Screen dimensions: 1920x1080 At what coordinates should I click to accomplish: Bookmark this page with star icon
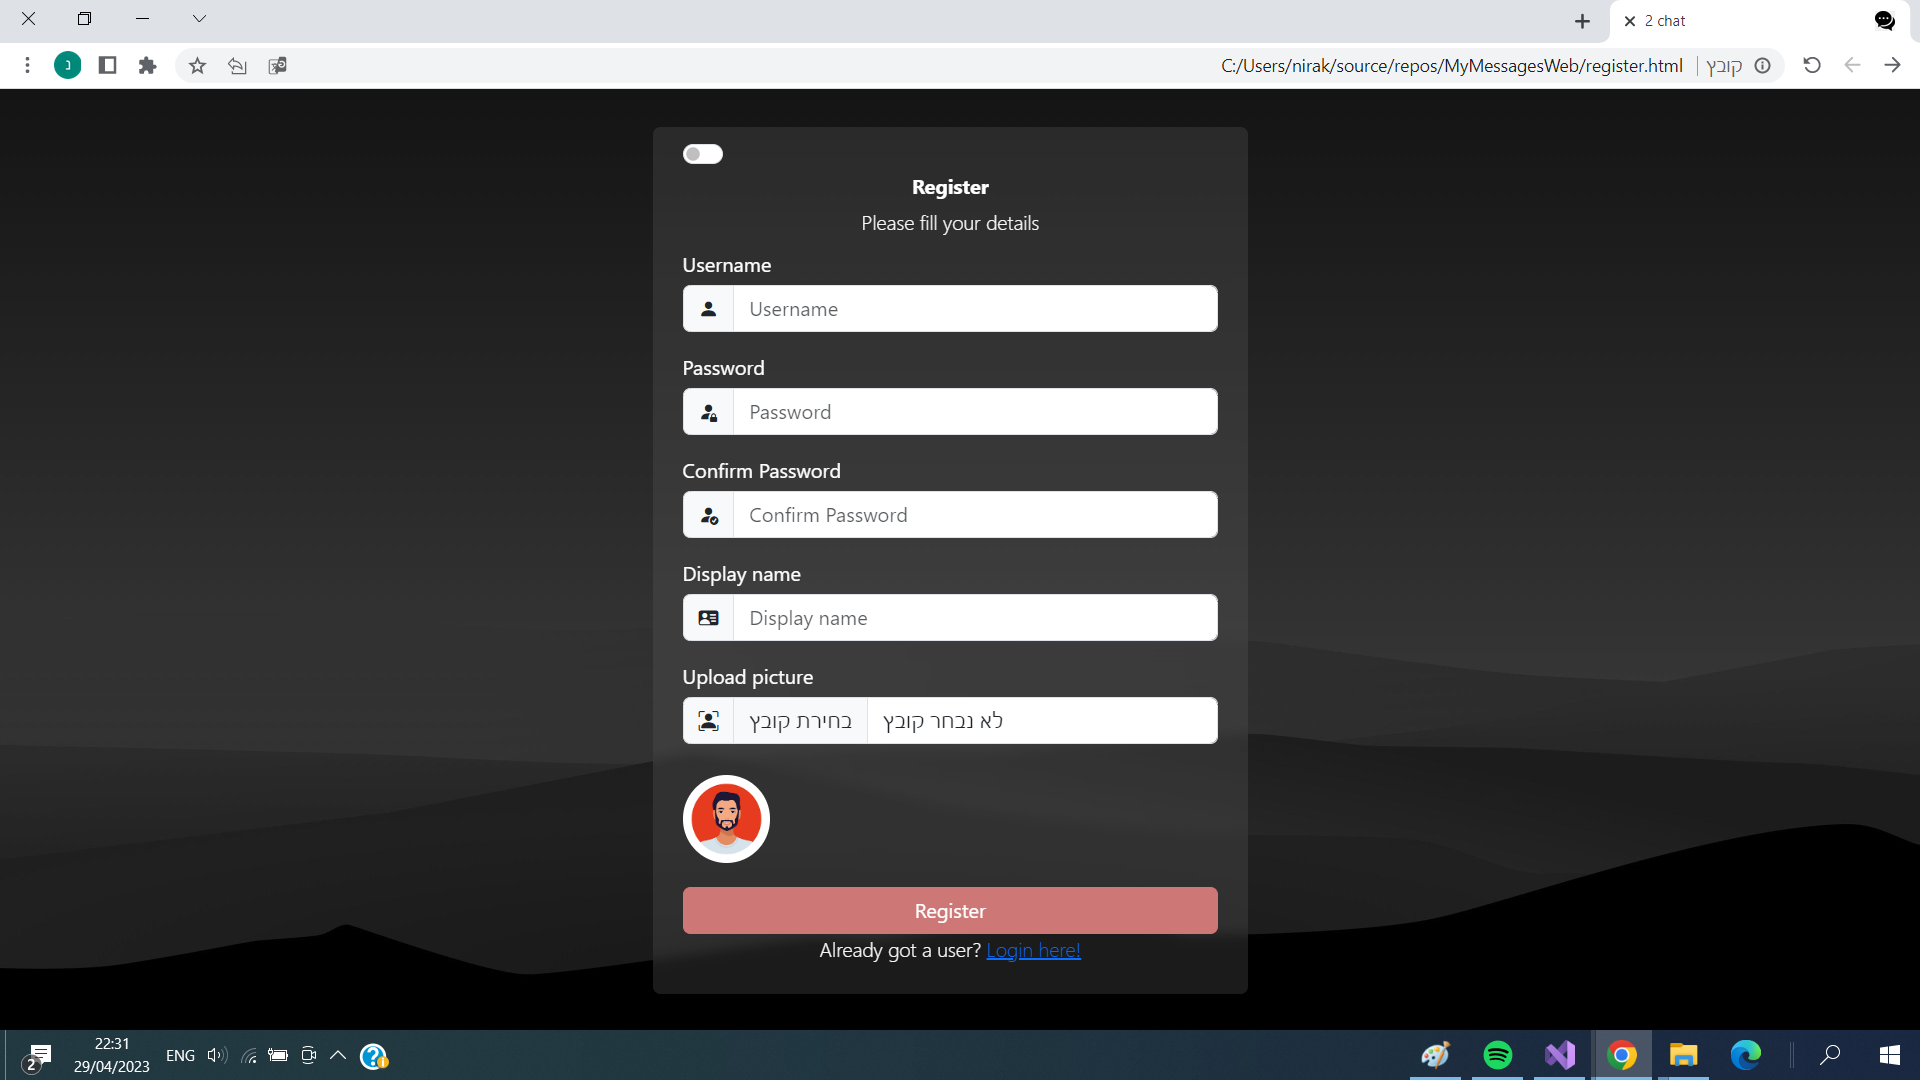click(197, 66)
